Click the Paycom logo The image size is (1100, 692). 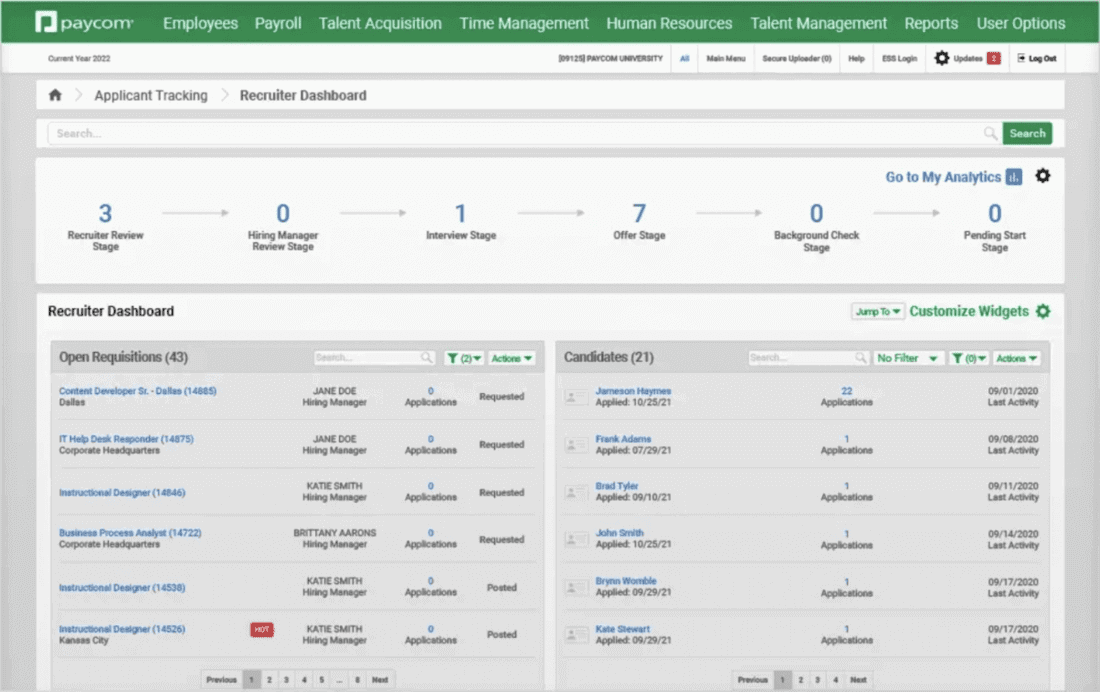[84, 22]
